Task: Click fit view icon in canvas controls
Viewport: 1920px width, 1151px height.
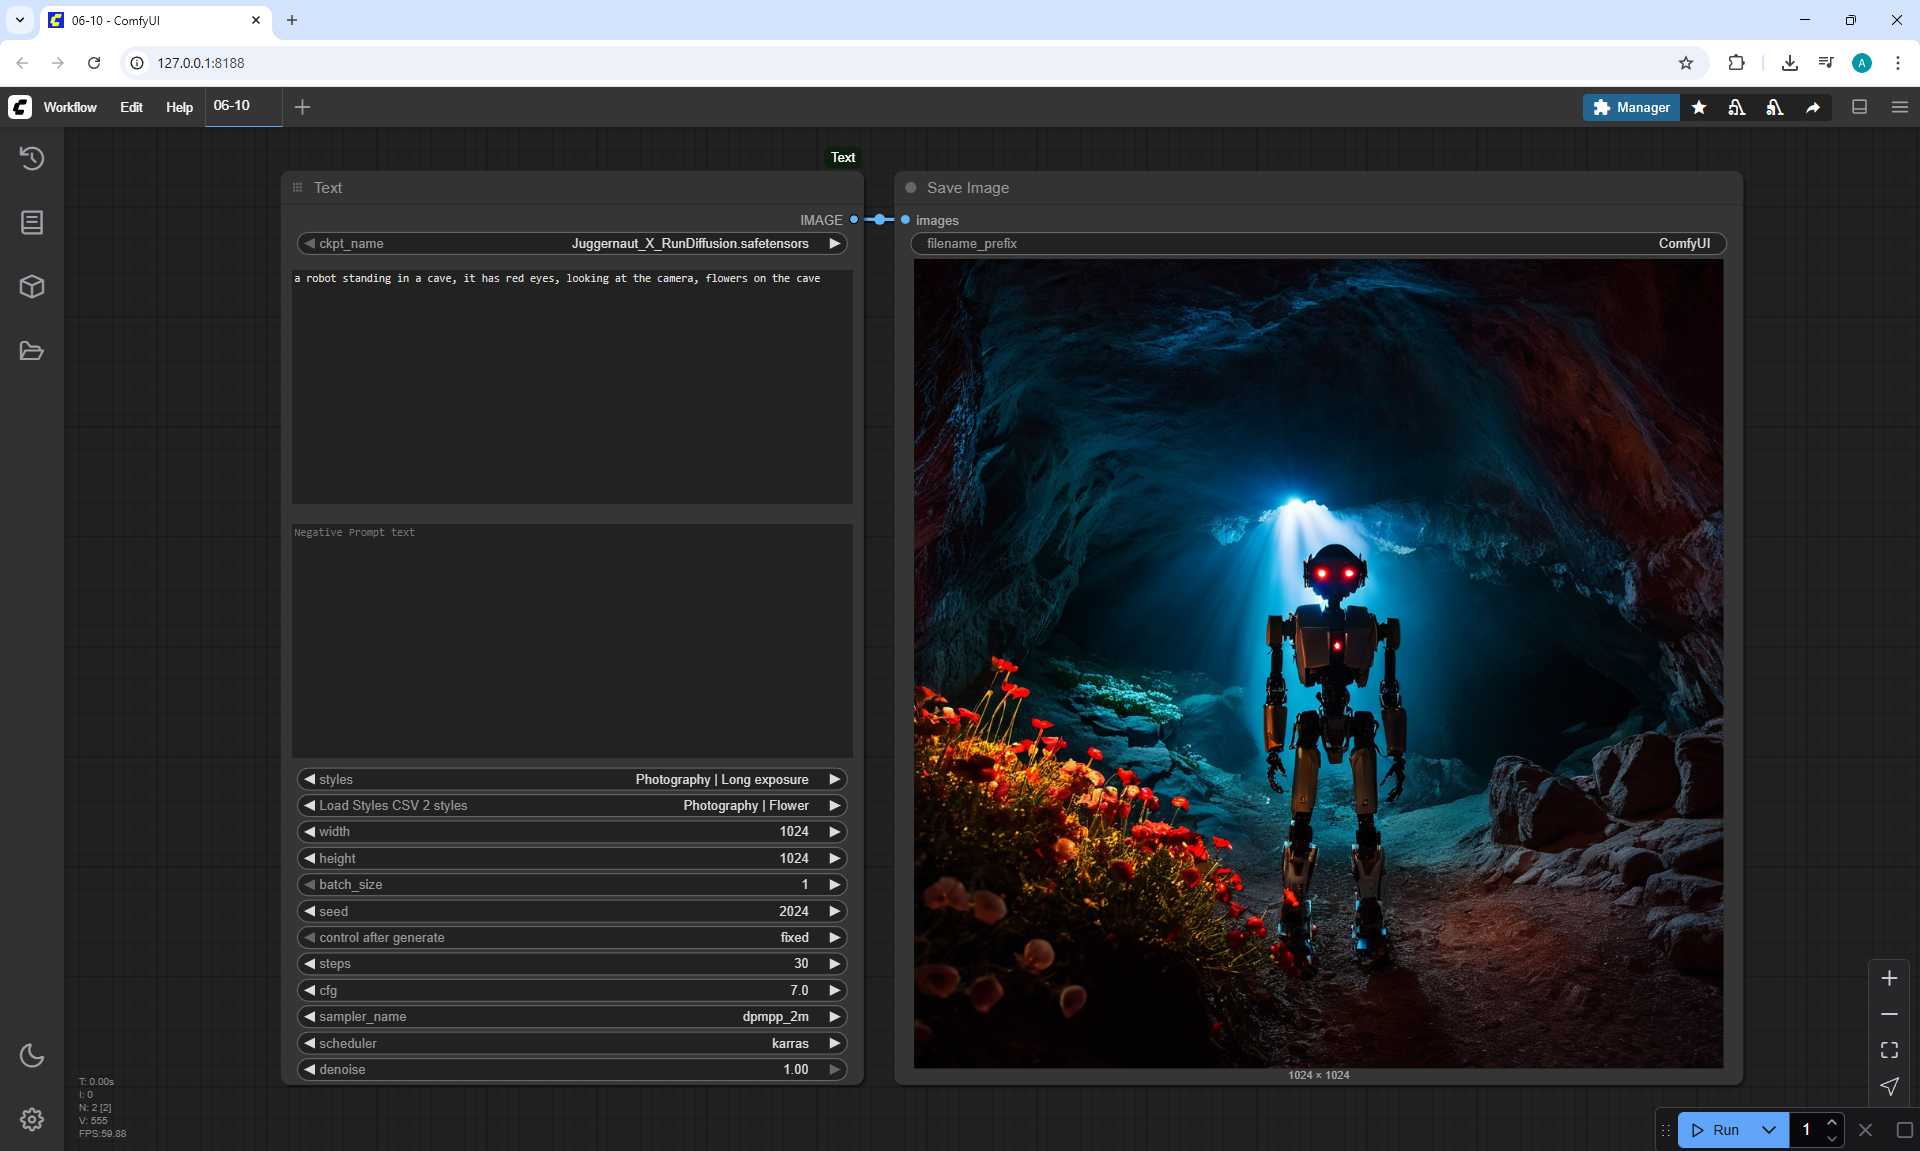Action: pyautogui.click(x=1889, y=1050)
